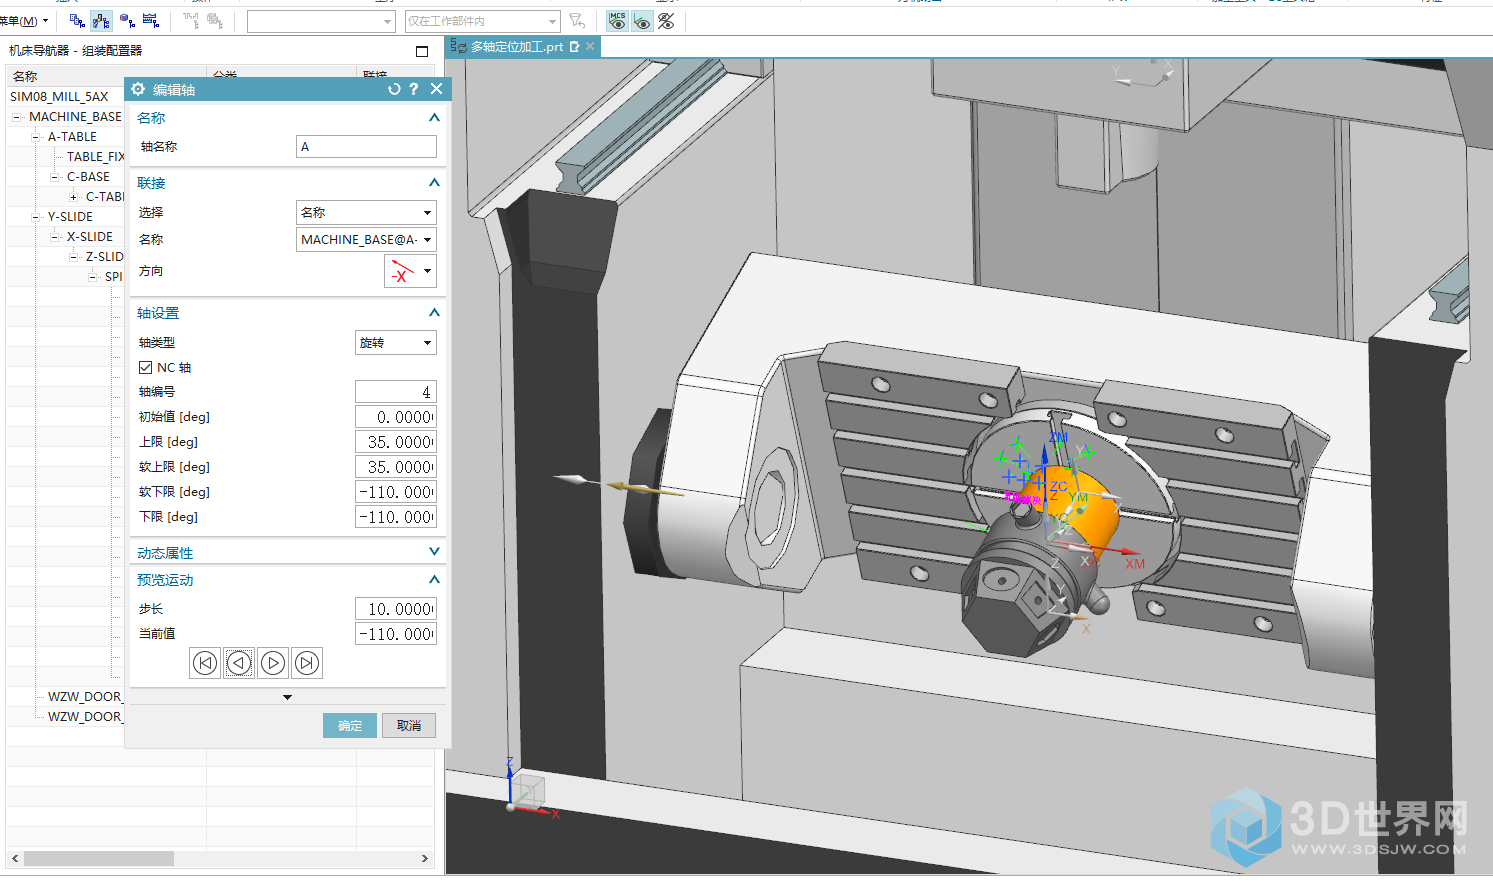Screen dimensions: 1493x881
Task: Click the navigator scrollbar right arrow
Action: coord(425,859)
